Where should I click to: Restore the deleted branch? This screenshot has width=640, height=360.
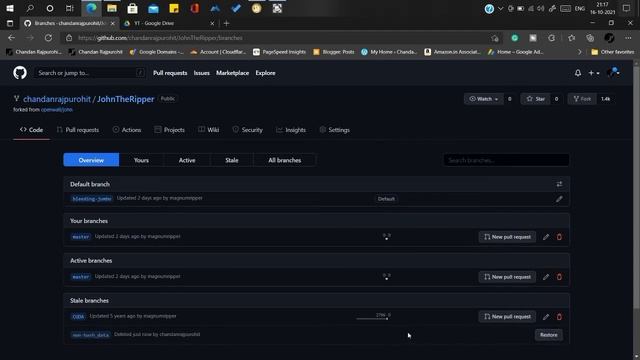(549, 335)
